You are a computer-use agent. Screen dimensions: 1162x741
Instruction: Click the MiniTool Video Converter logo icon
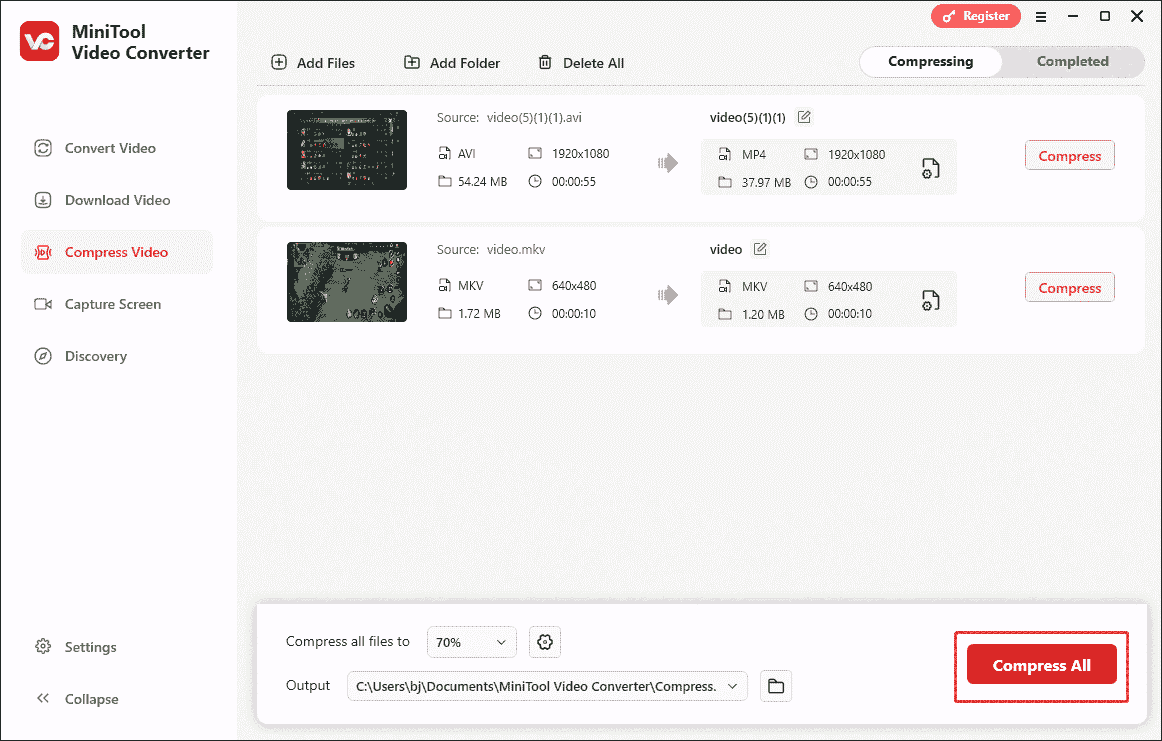tap(39, 41)
